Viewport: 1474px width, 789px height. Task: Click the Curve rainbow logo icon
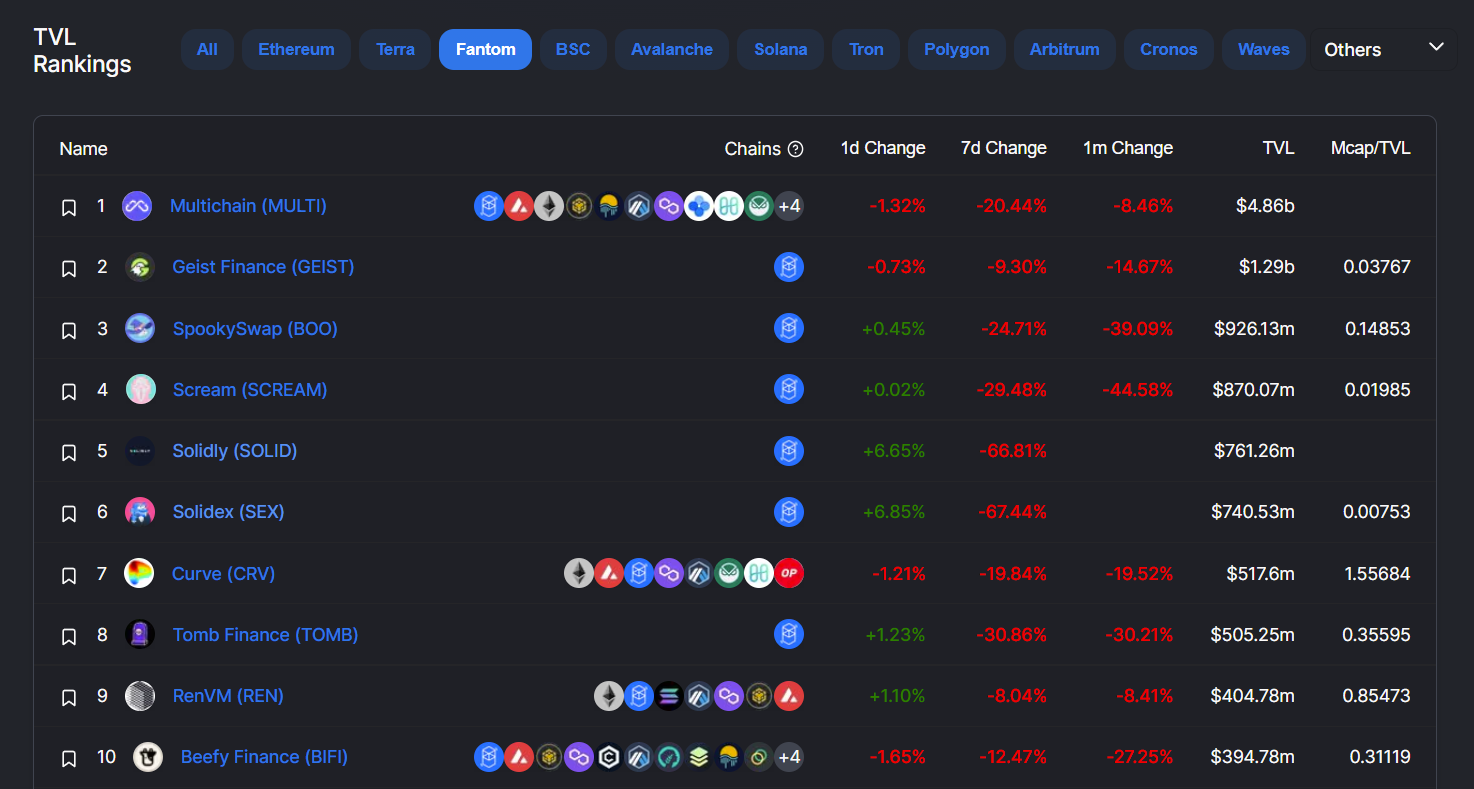point(139,573)
